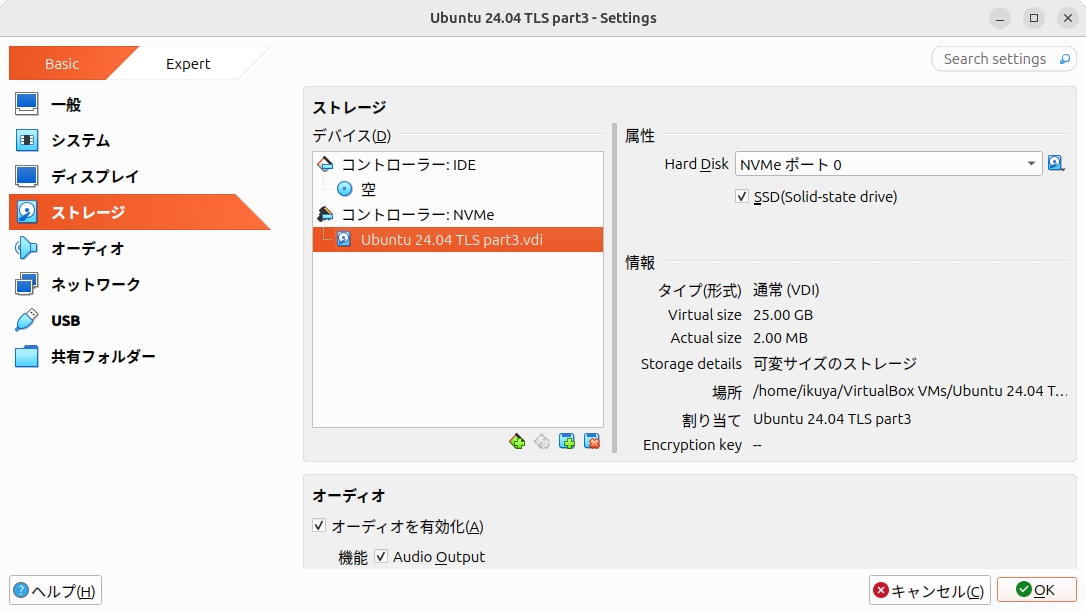Switch to the Basic tab
1086x614 pixels.
[62, 64]
